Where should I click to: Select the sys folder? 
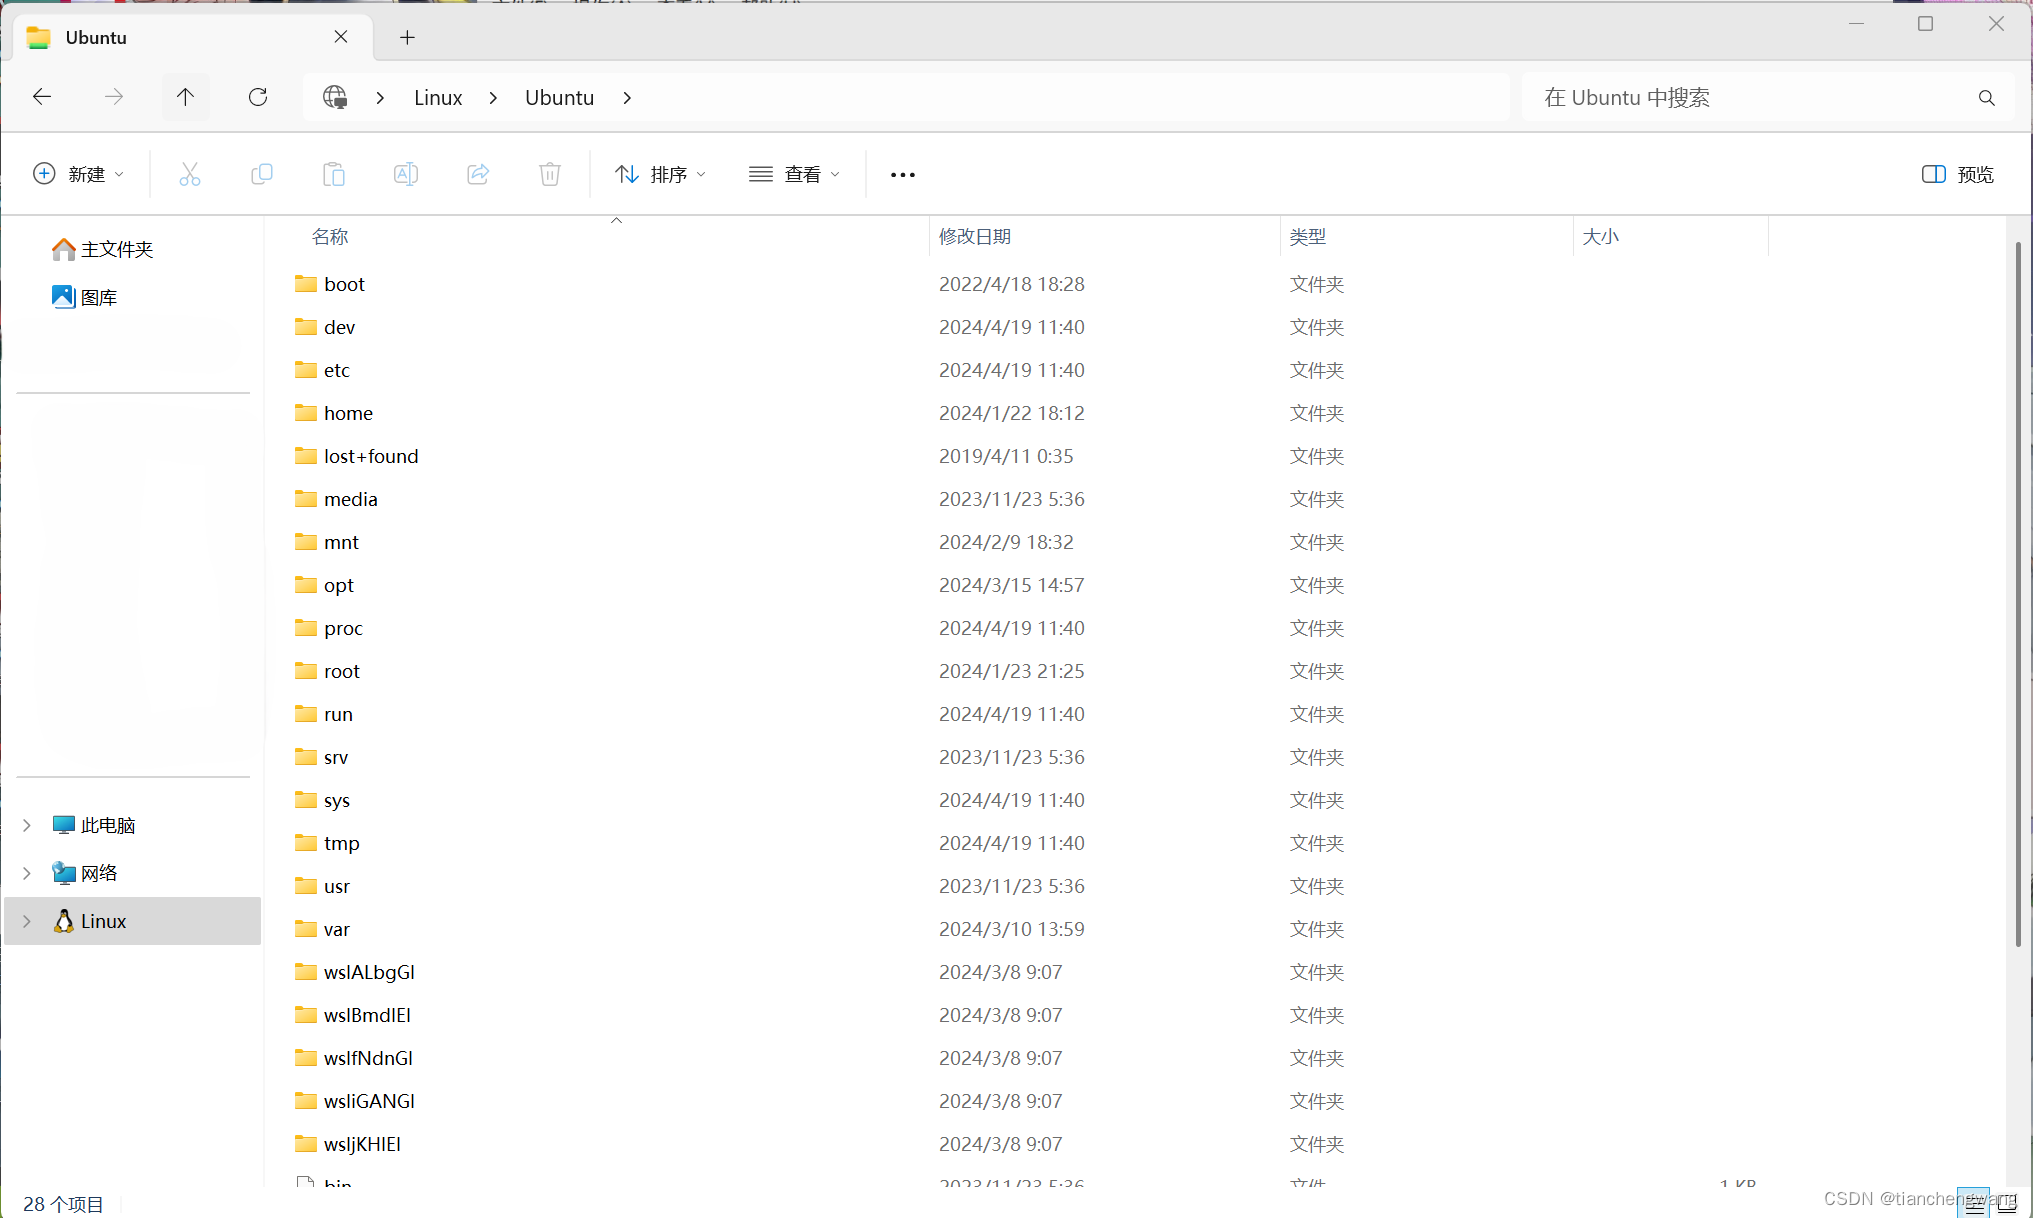click(337, 800)
